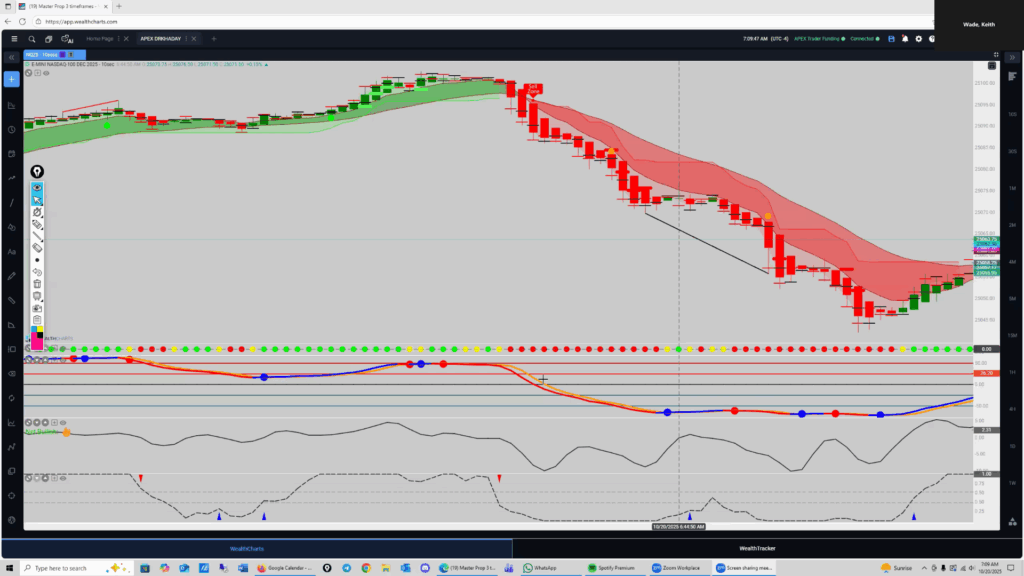
Task: Toggle the eye visibility in drawing palette
Action: pos(37,187)
